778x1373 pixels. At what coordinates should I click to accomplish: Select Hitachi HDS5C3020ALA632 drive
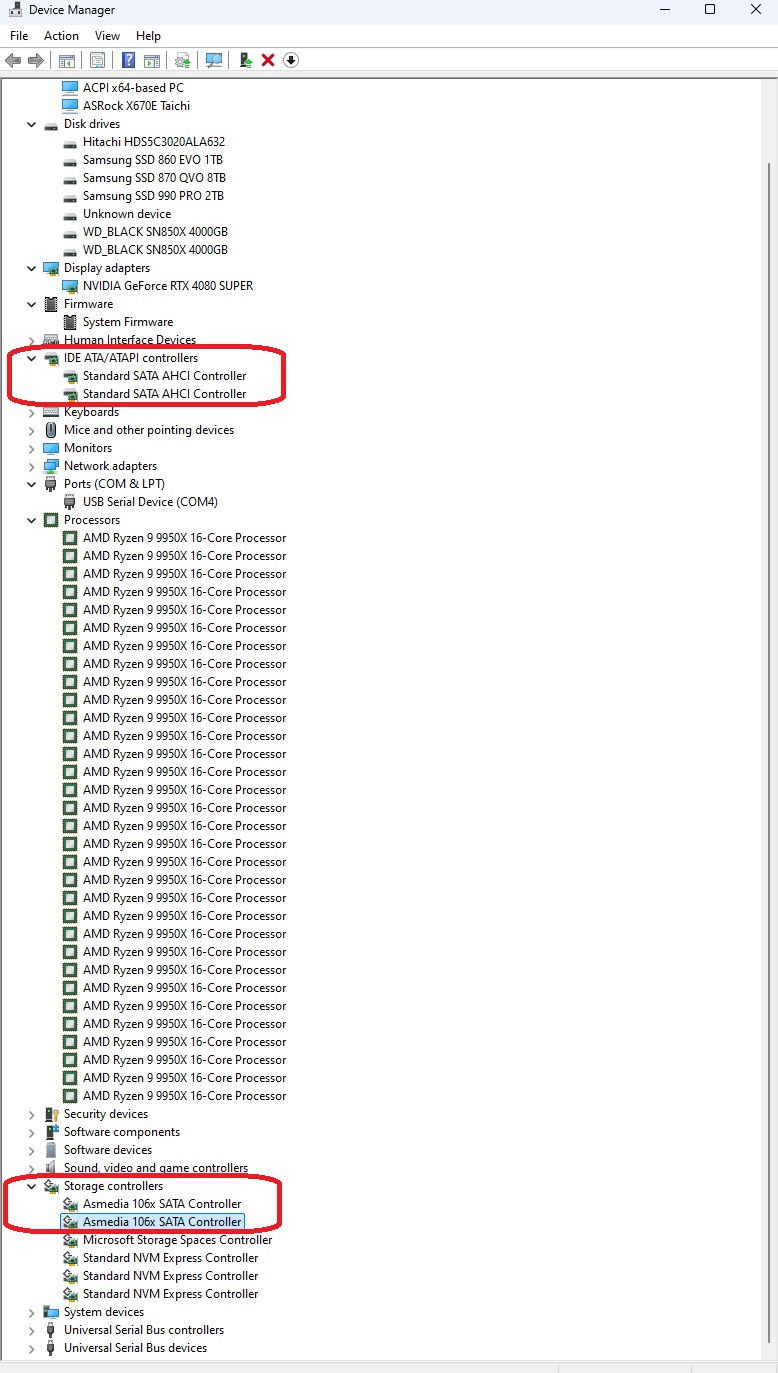[154, 142]
